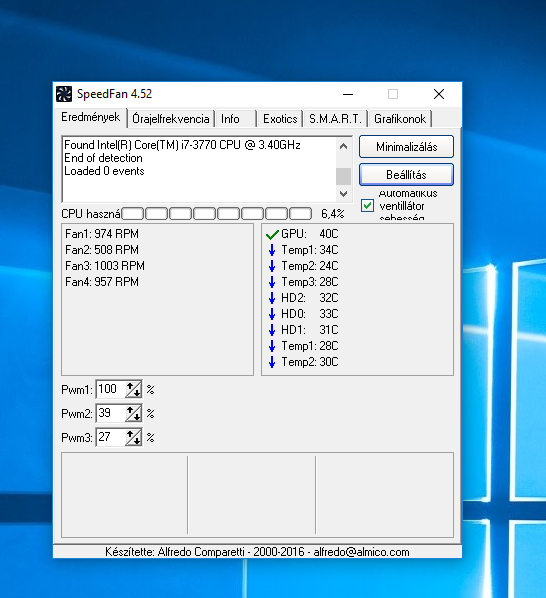
Task: Open settings with the Beállítás button
Action: (406, 175)
